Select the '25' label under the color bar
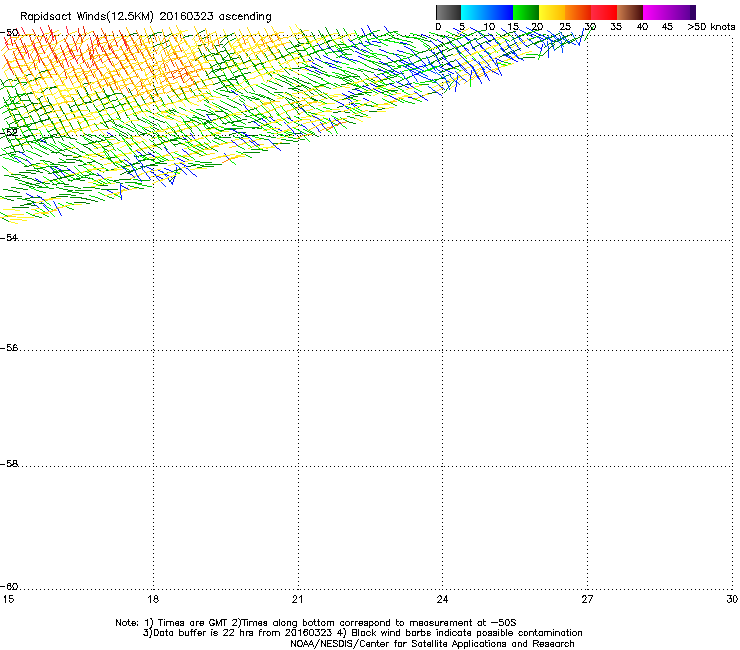 pyautogui.click(x=565, y=27)
